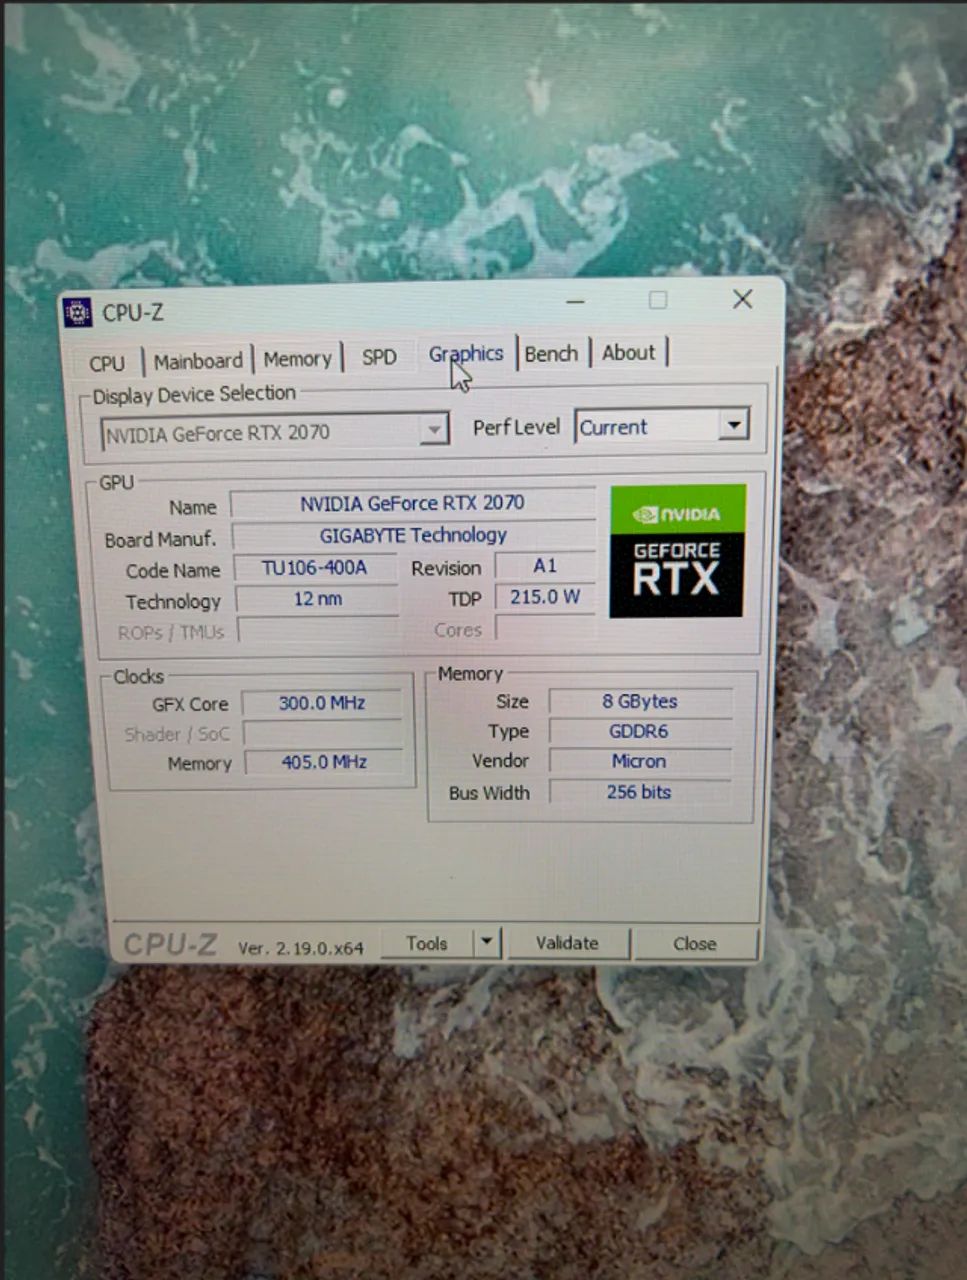Click the empty ROPs / TMUs field
The height and width of the screenshot is (1280, 967).
pyautogui.click(x=318, y=631)
